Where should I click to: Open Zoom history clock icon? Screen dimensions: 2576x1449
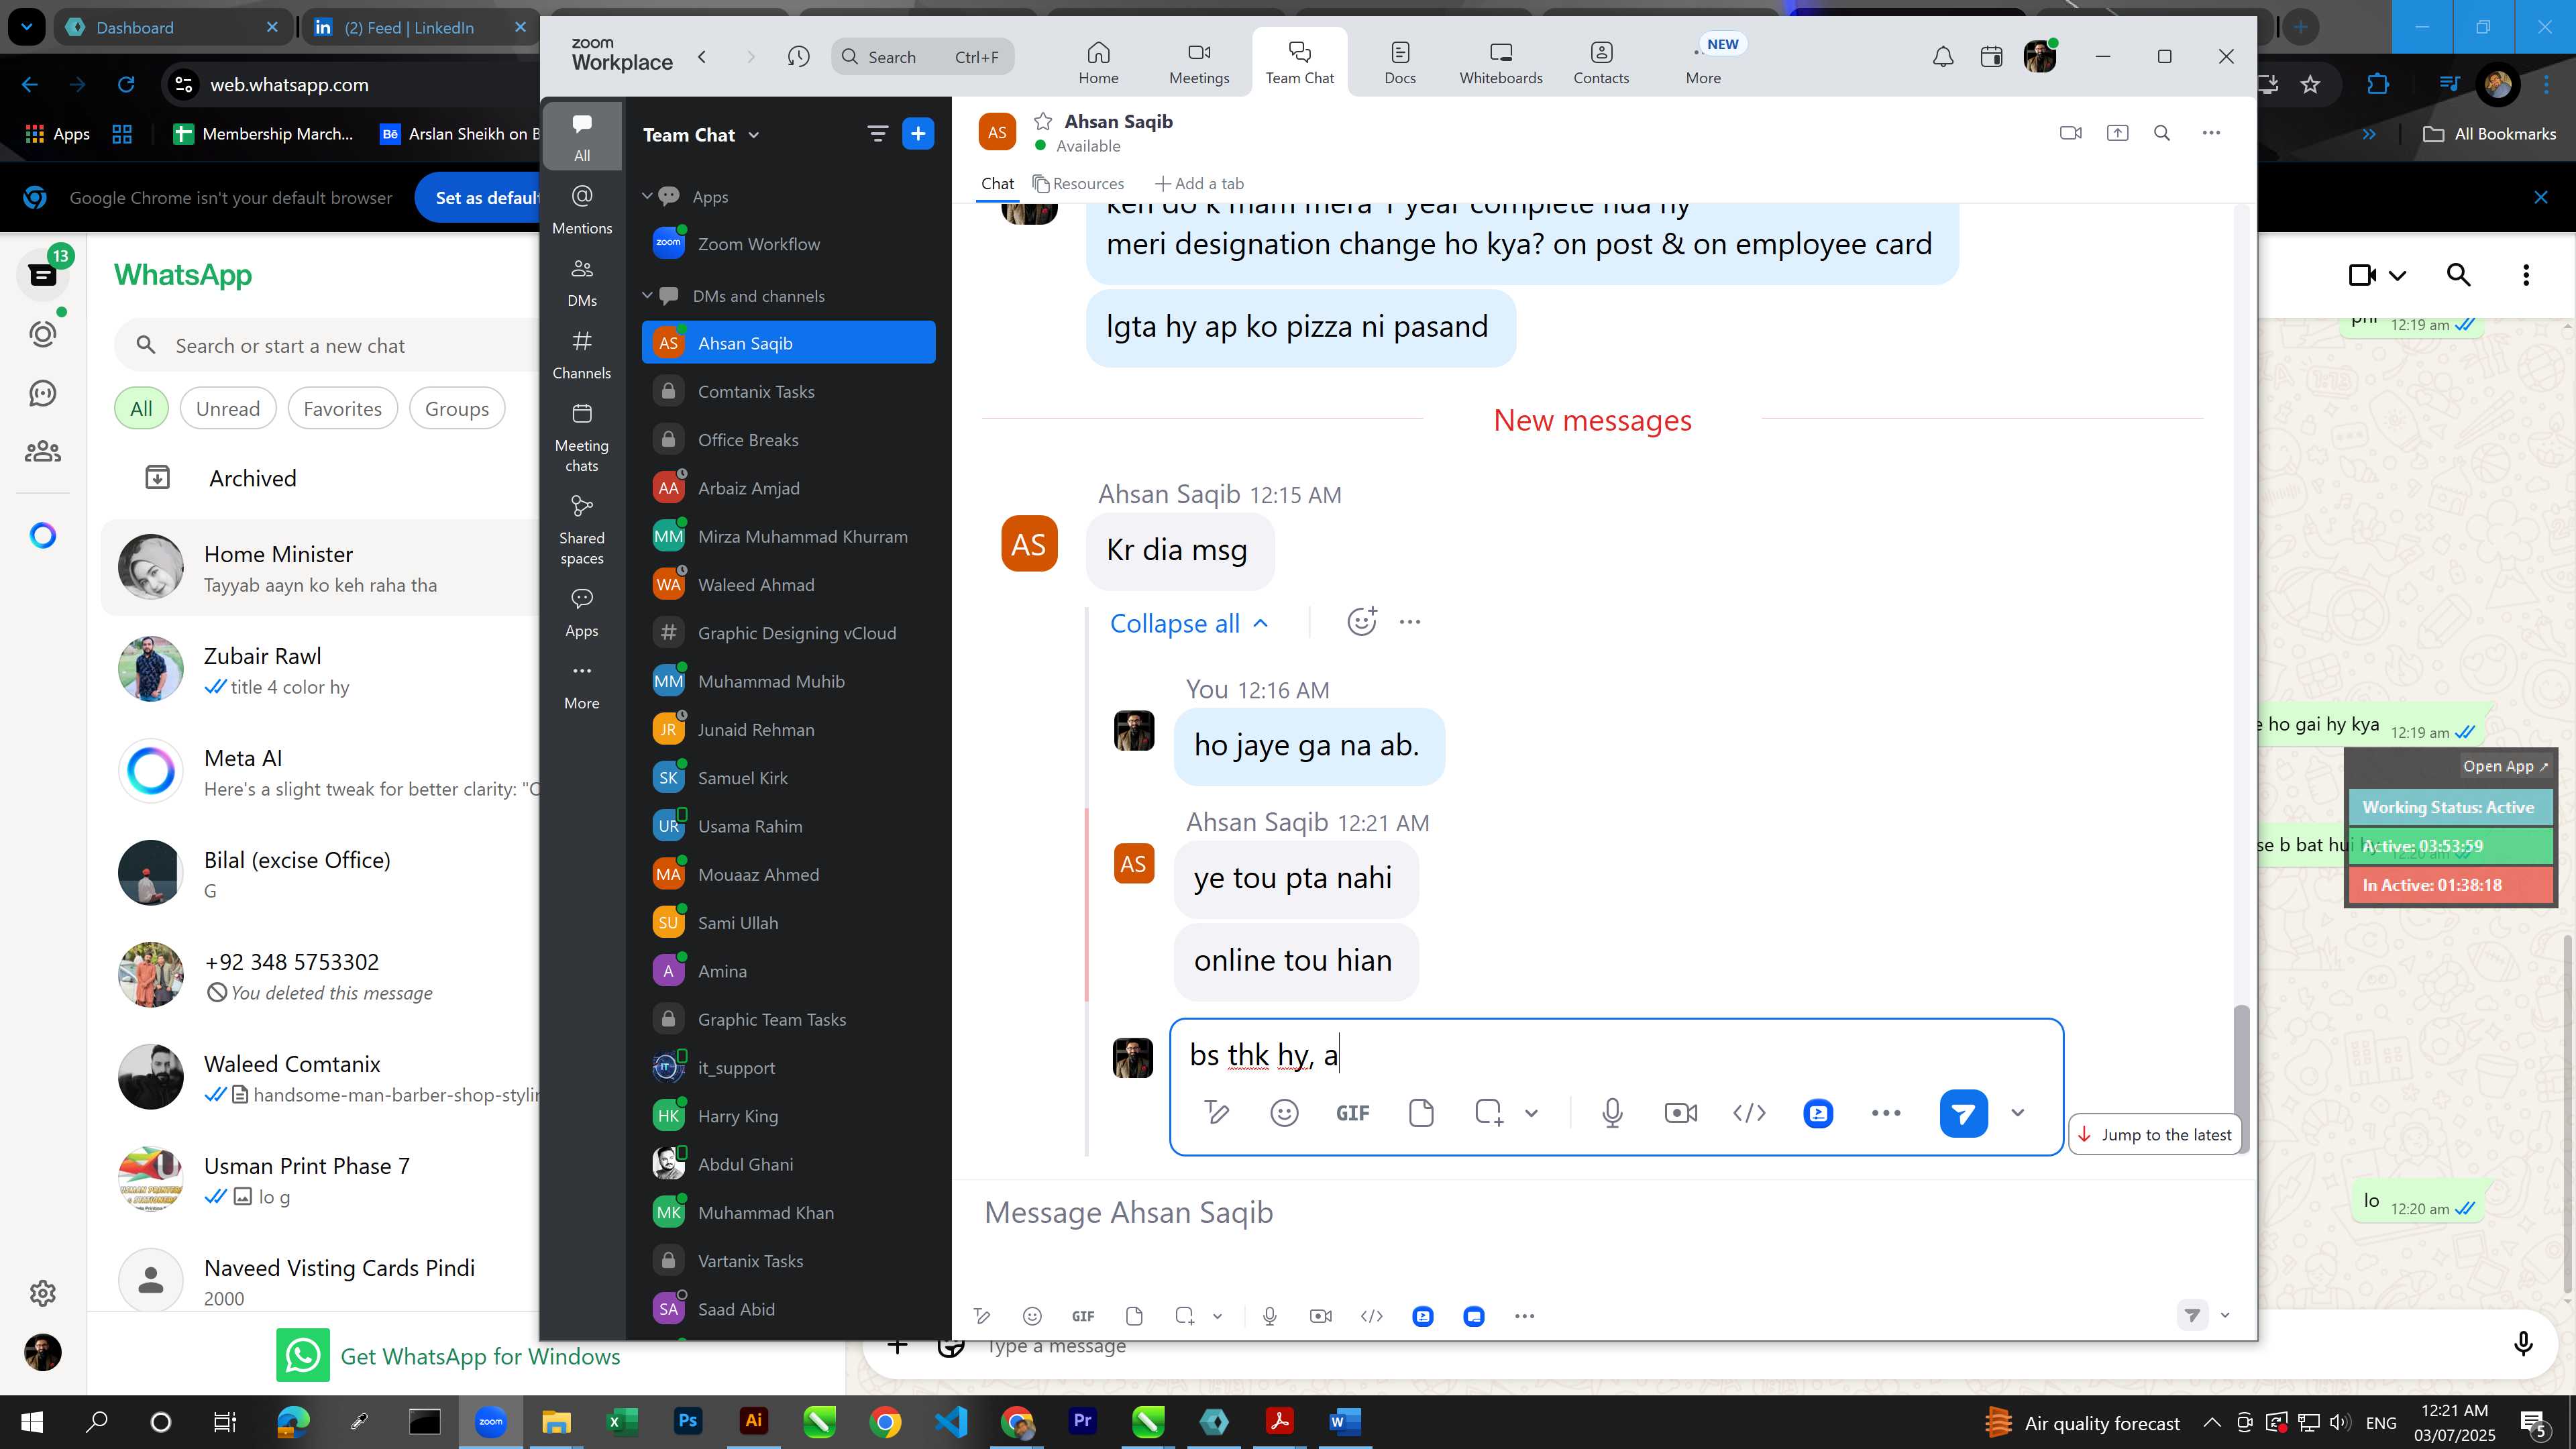tap(798, 57)
